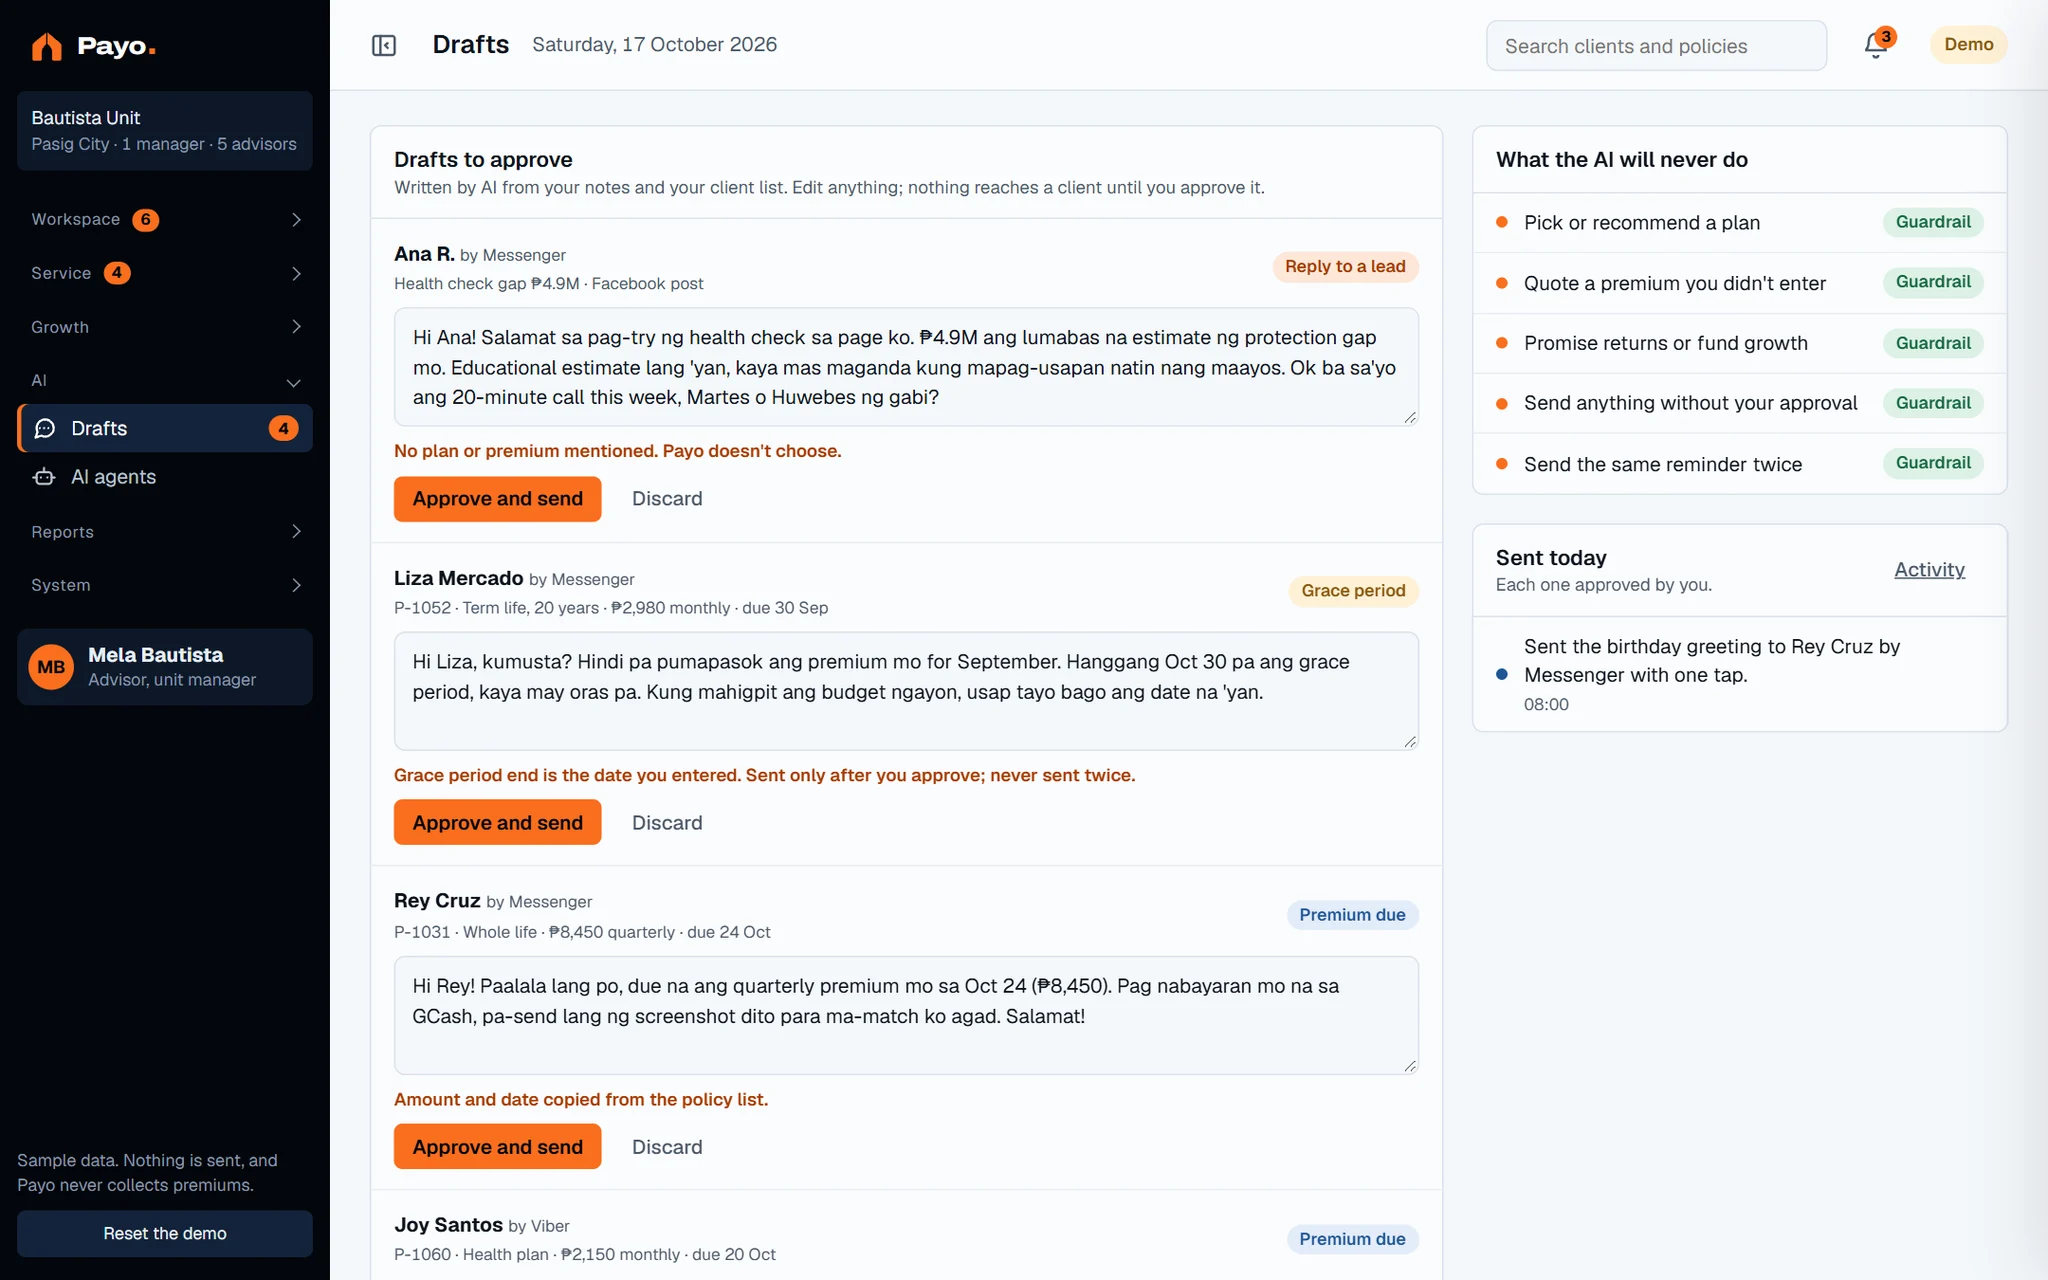Image resolution: width=2048 pixels, height=1280 pixels.
Task: Edit the Ana R. message text area
Action: pyautogui.click(x=906, y=367)
